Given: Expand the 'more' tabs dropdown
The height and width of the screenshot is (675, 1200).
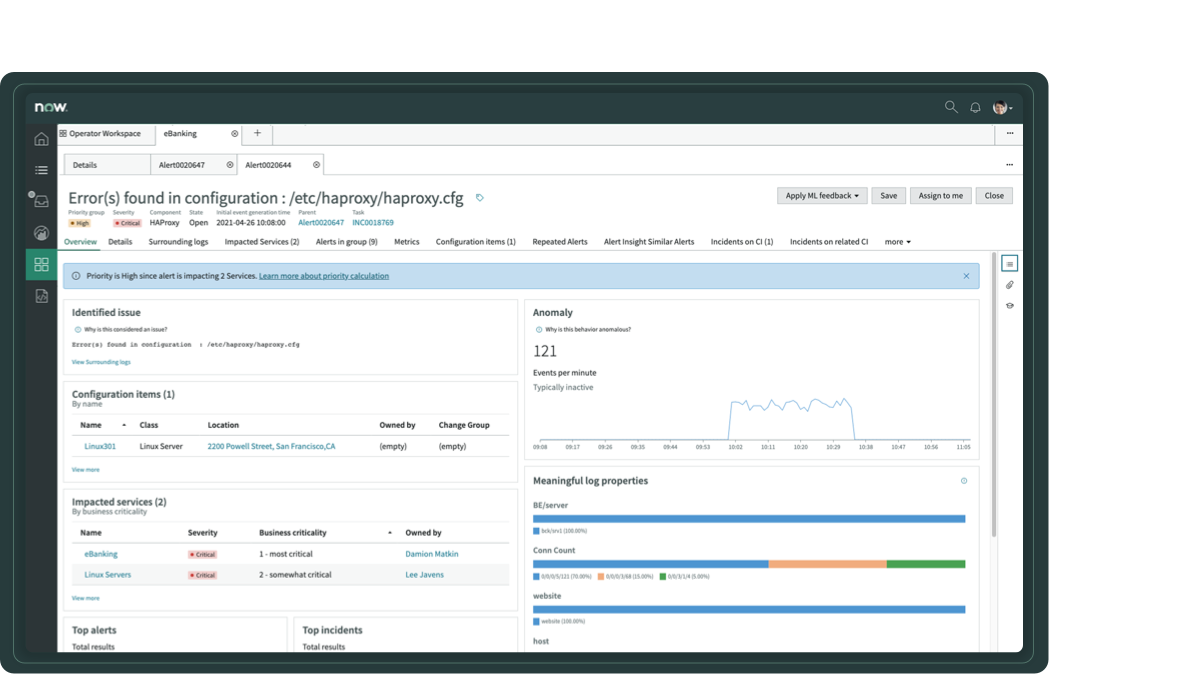Looking at the screenshot, I should 897,241.
